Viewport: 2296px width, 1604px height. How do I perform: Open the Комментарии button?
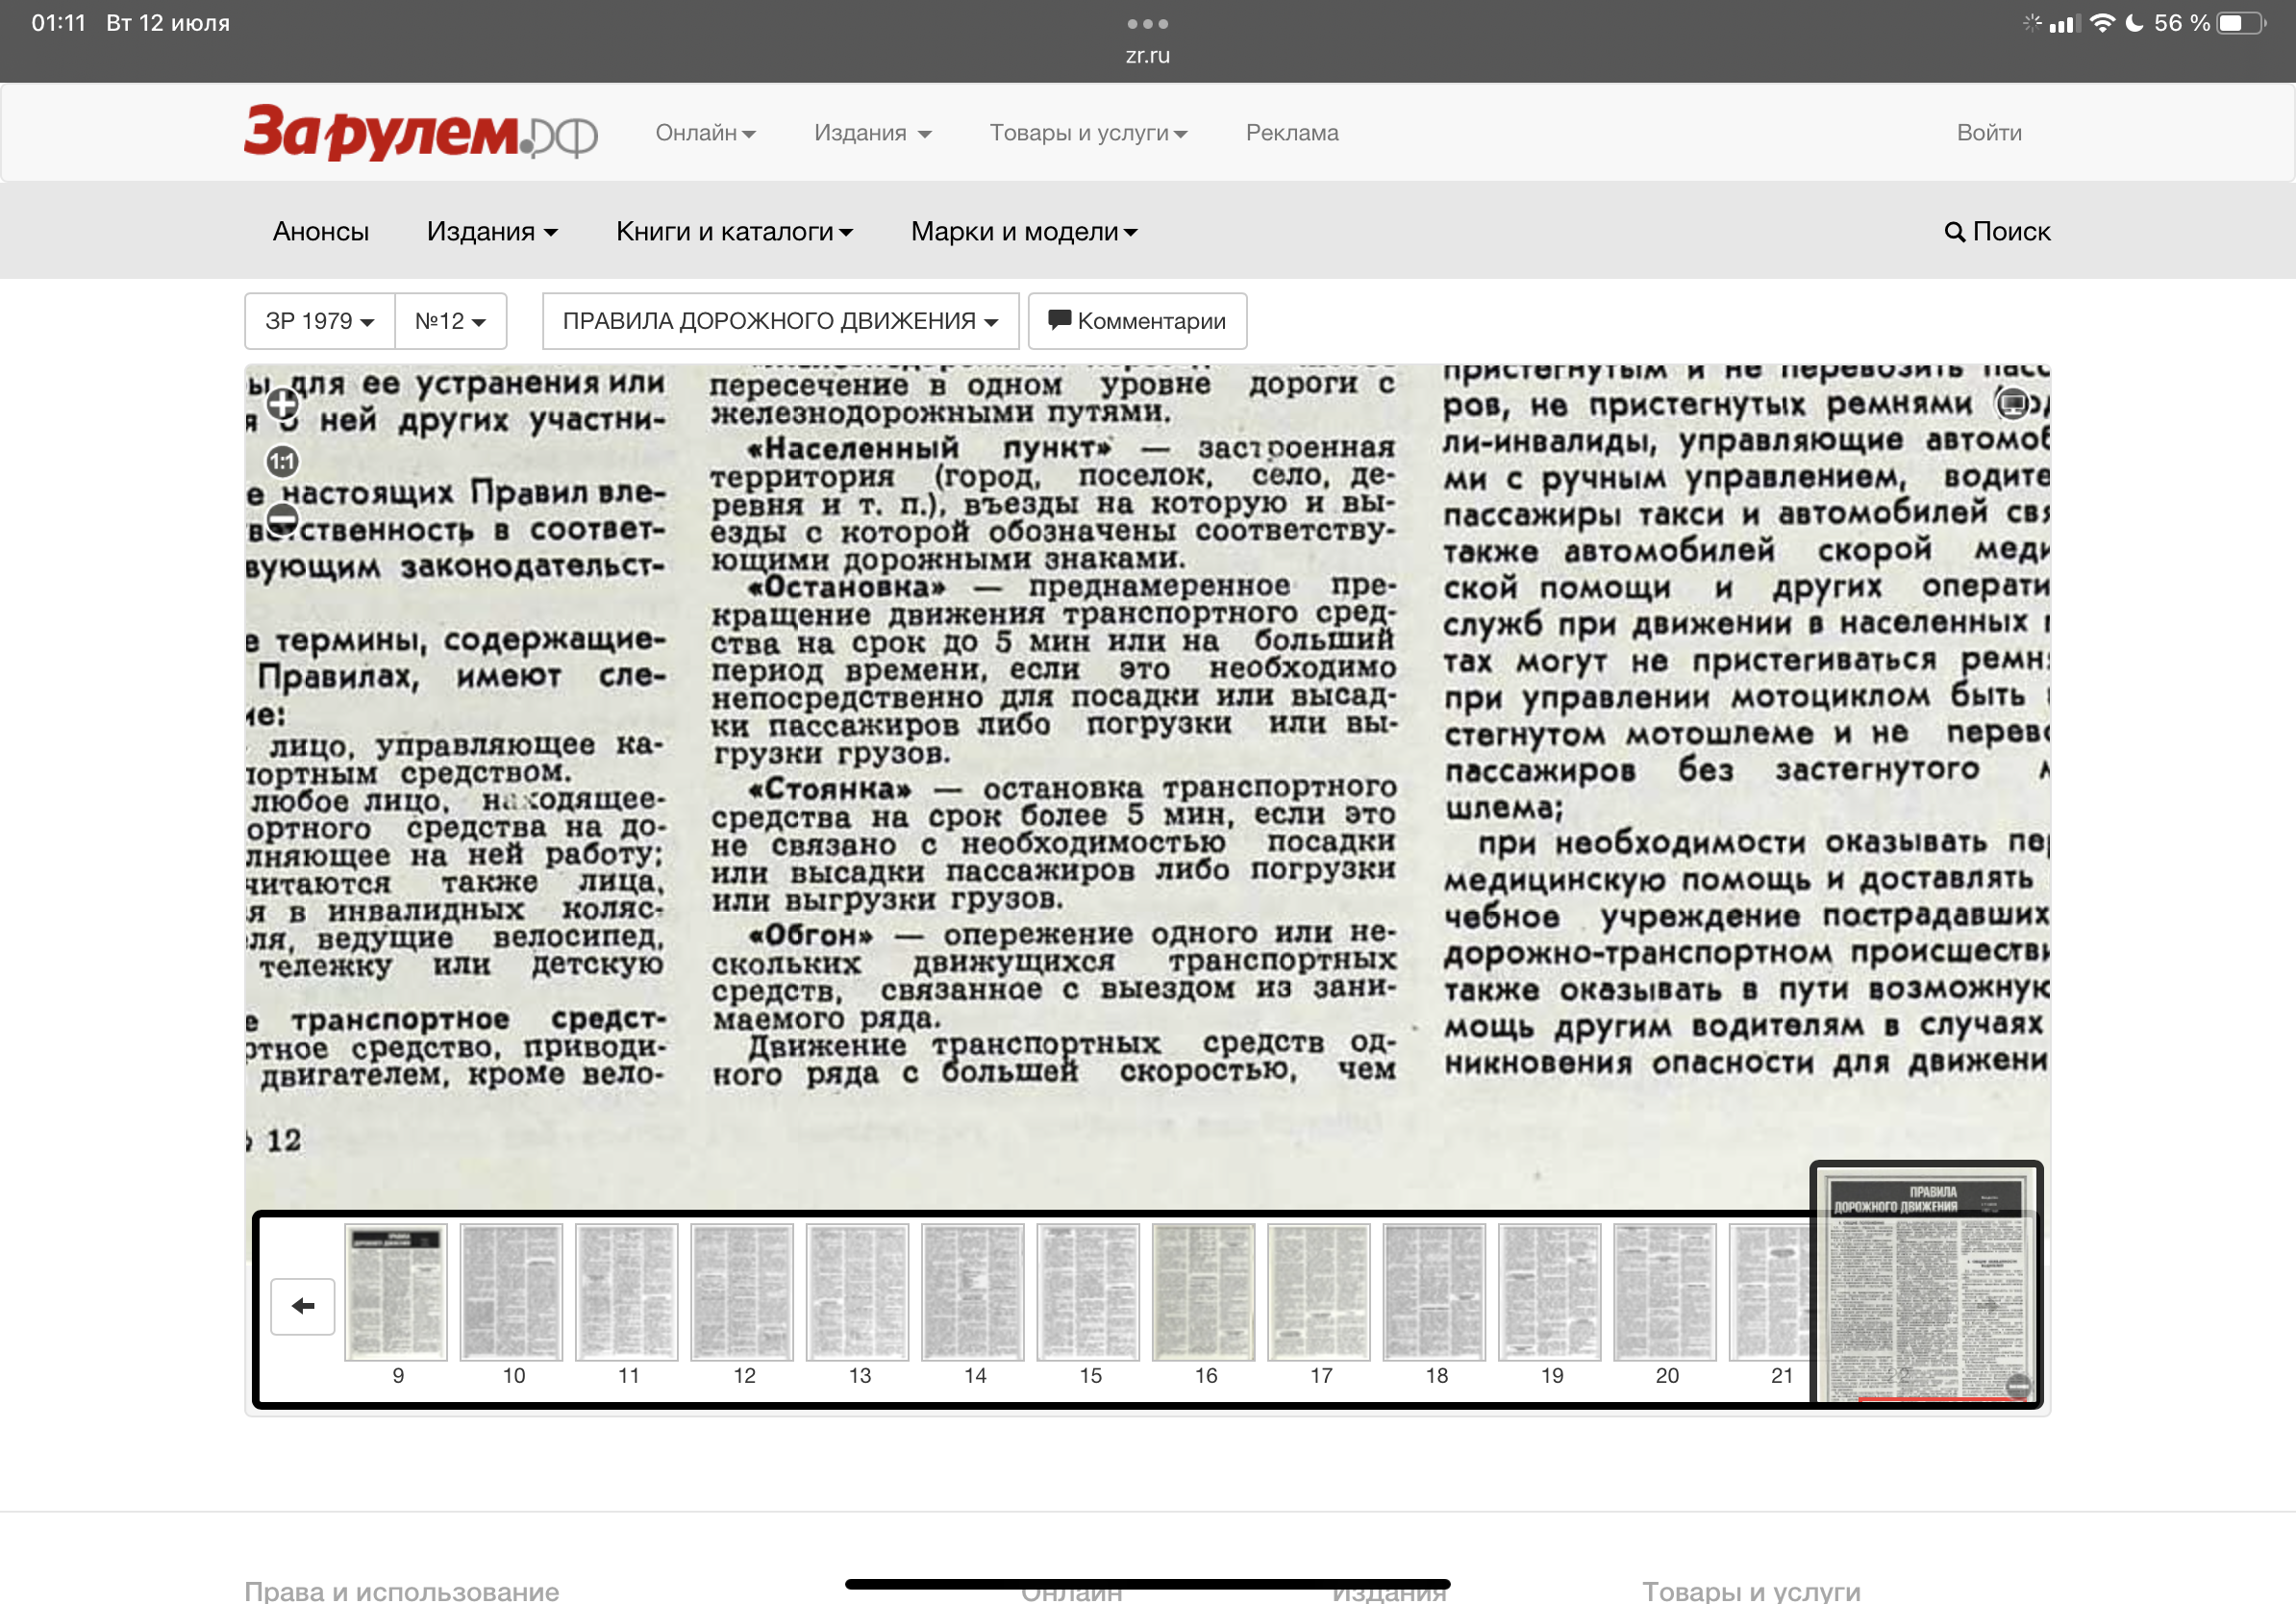[x=1137, y=321]
